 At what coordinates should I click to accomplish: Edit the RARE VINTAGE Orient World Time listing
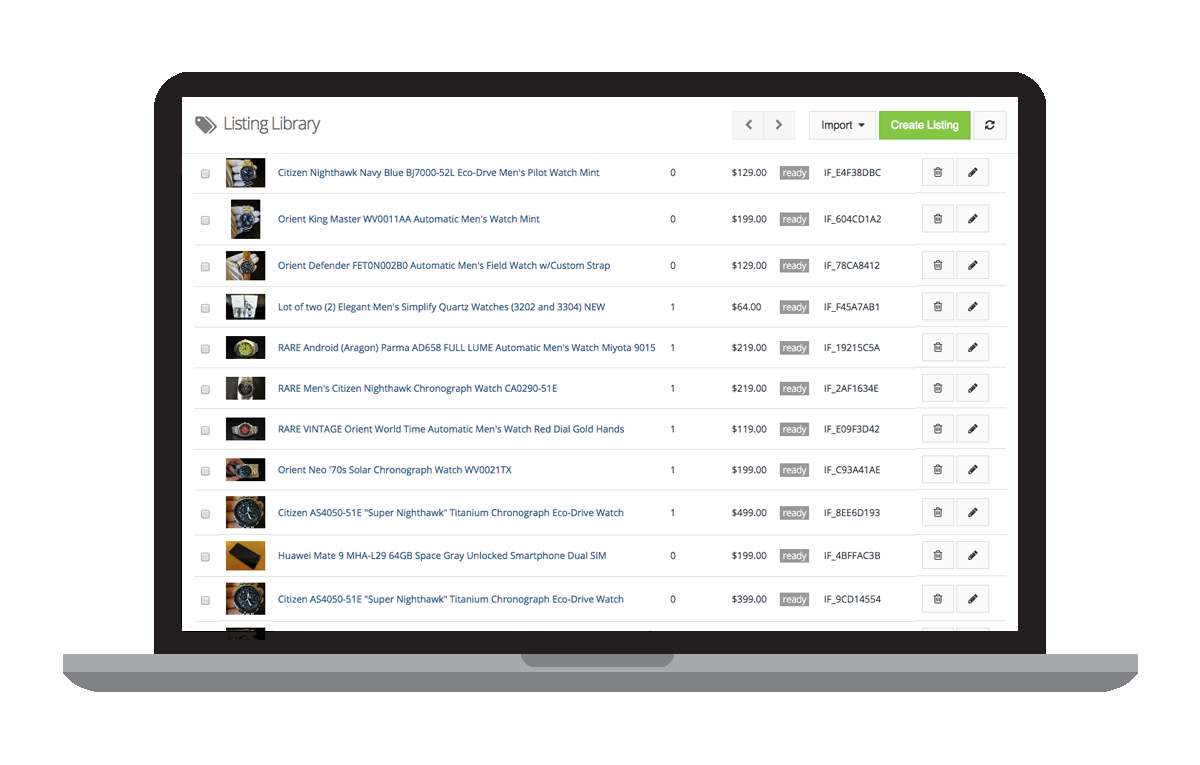point(972,429)
